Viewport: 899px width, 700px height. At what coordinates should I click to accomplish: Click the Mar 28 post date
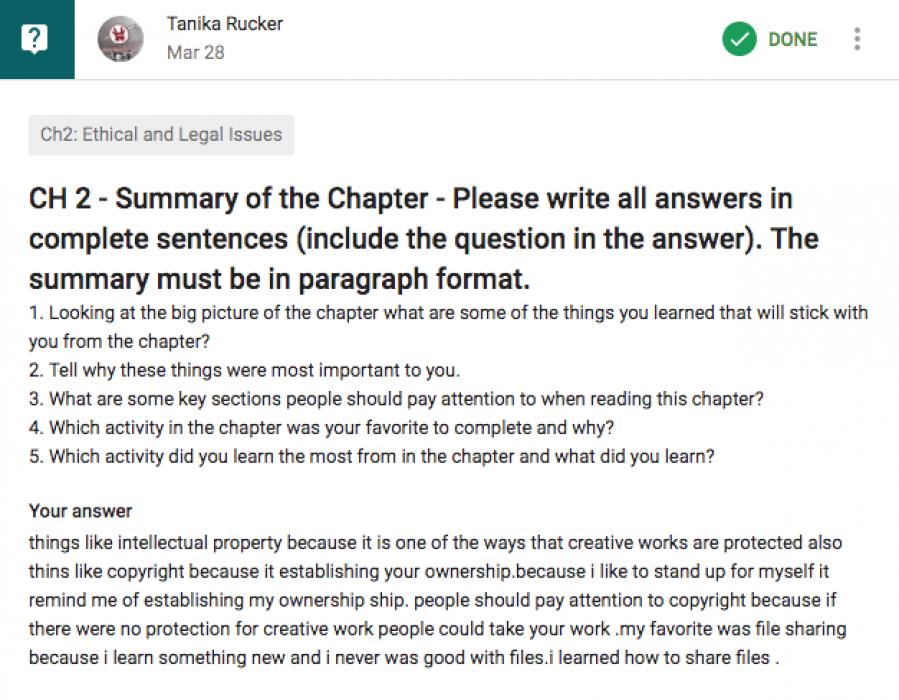[x=195, y=52]
